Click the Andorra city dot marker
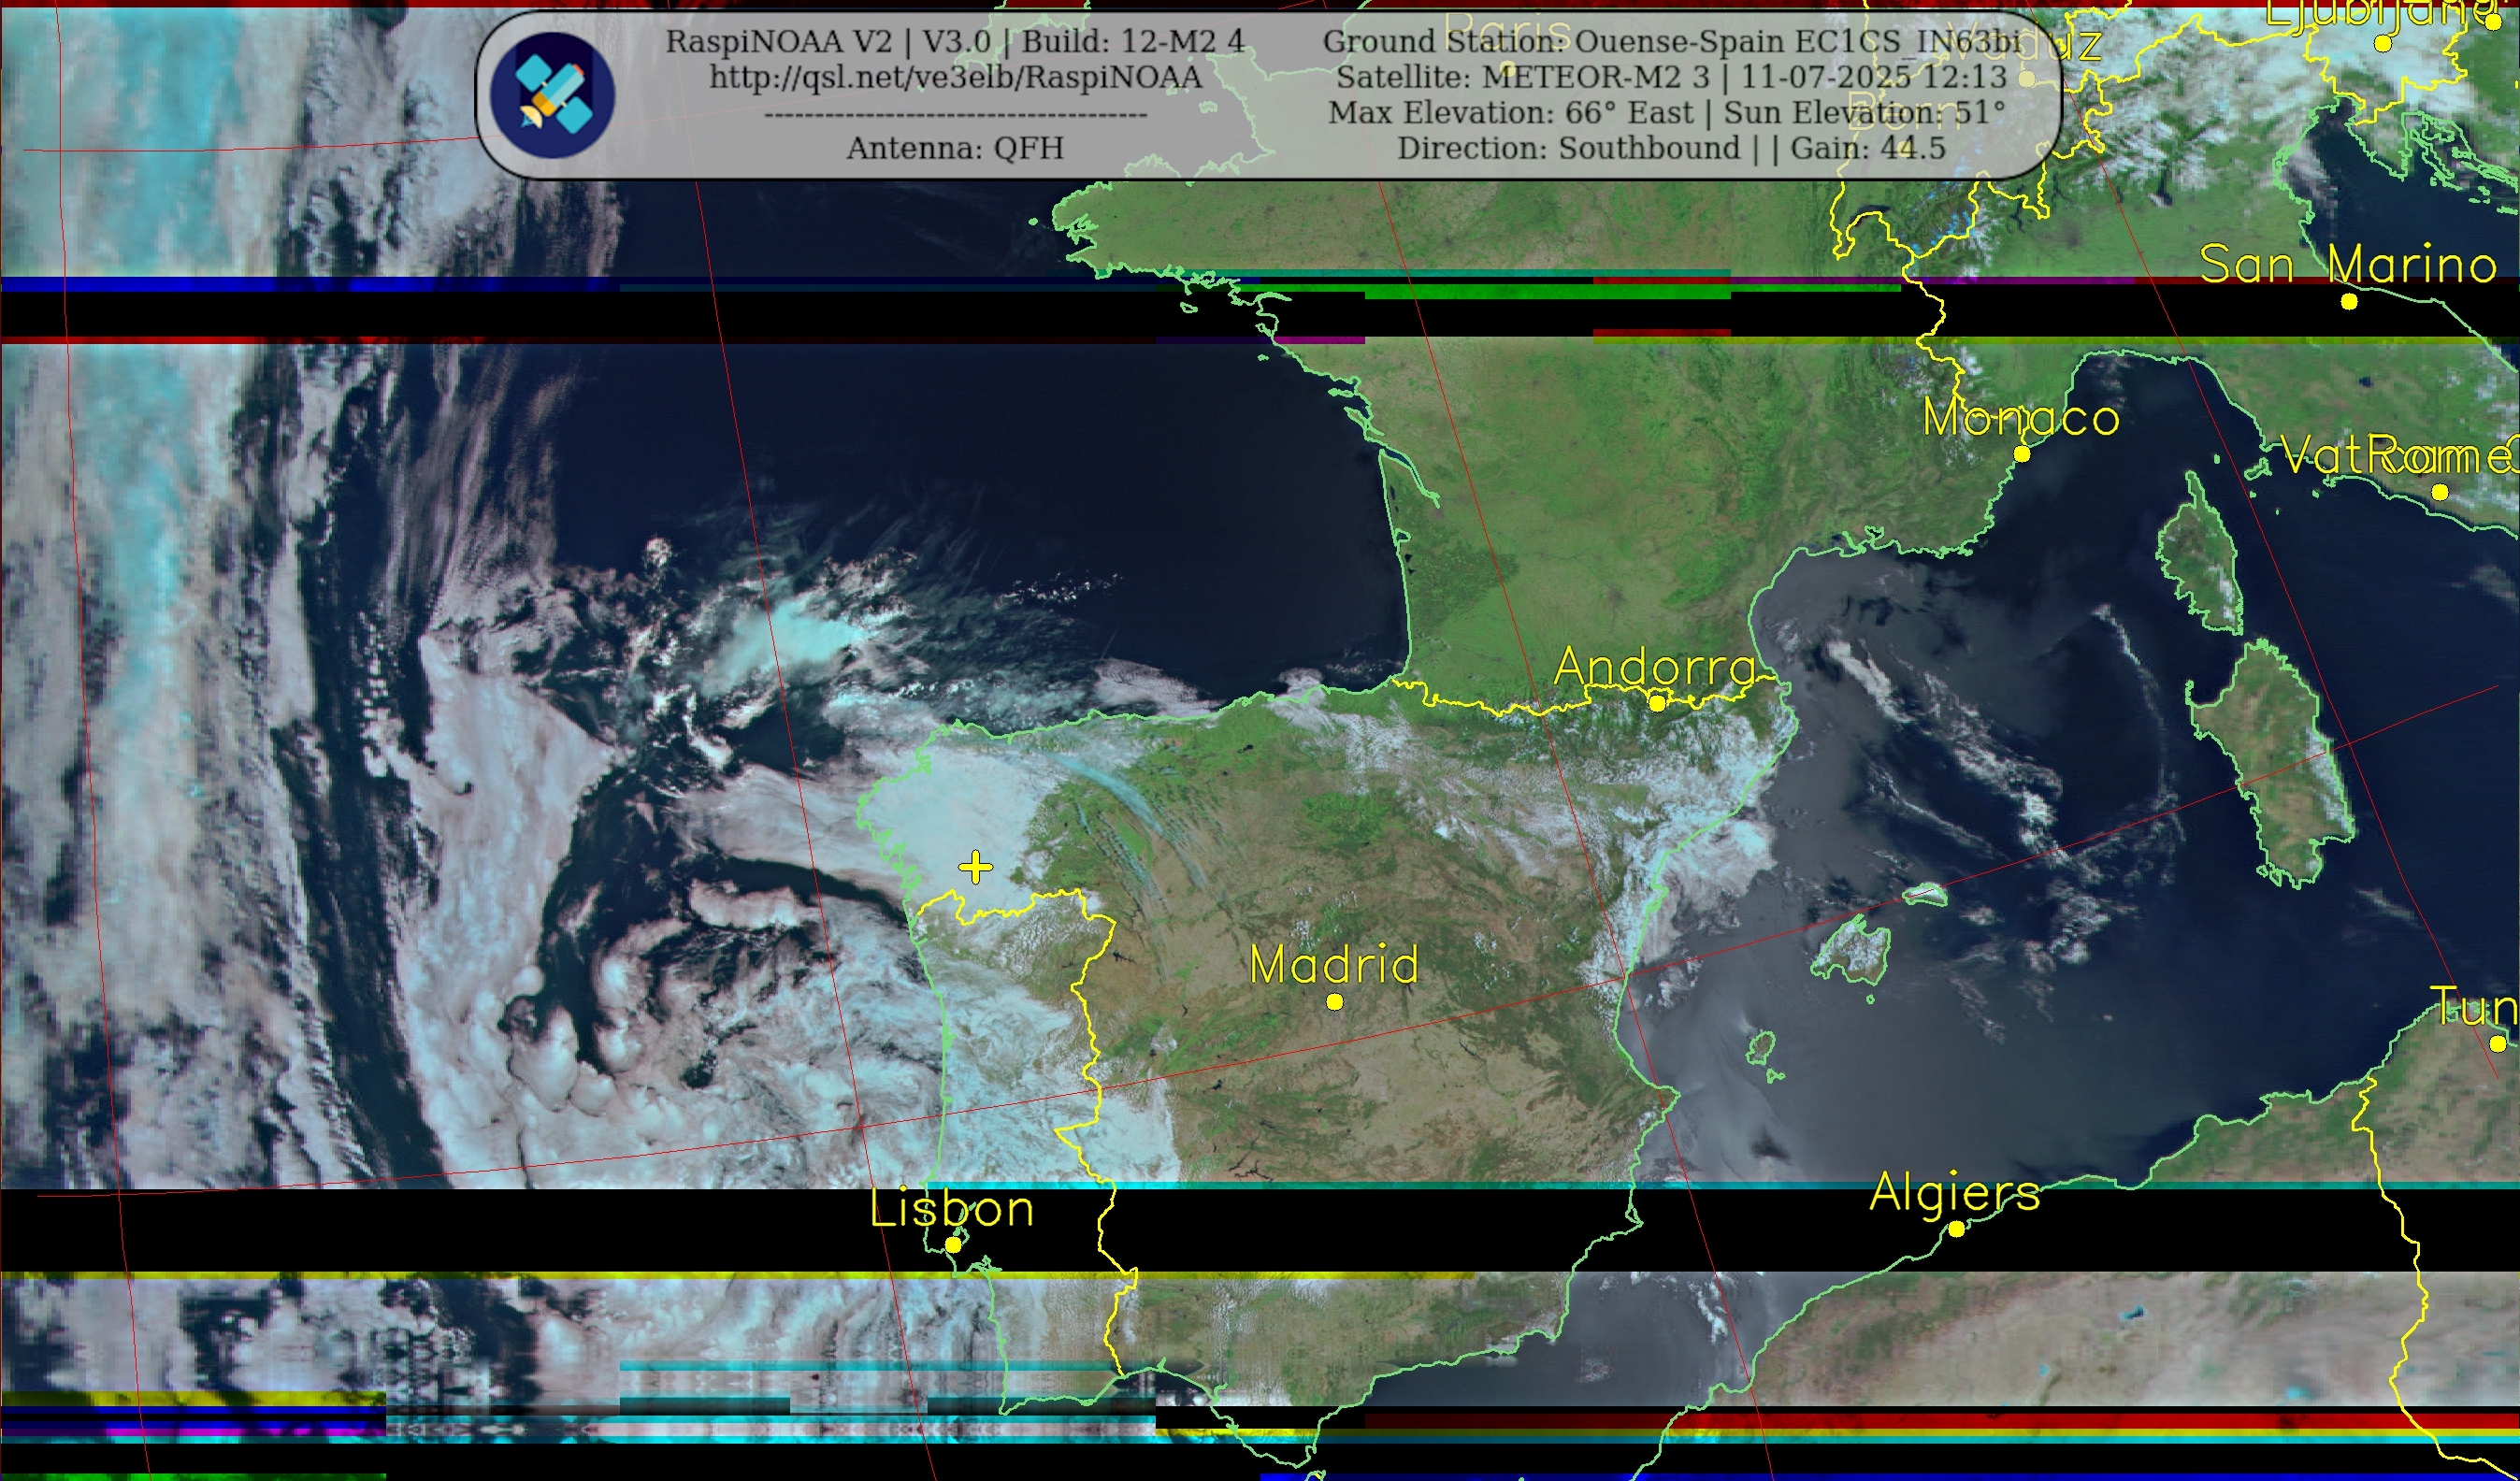The image size is (2520, 1481). point(1657,703)
